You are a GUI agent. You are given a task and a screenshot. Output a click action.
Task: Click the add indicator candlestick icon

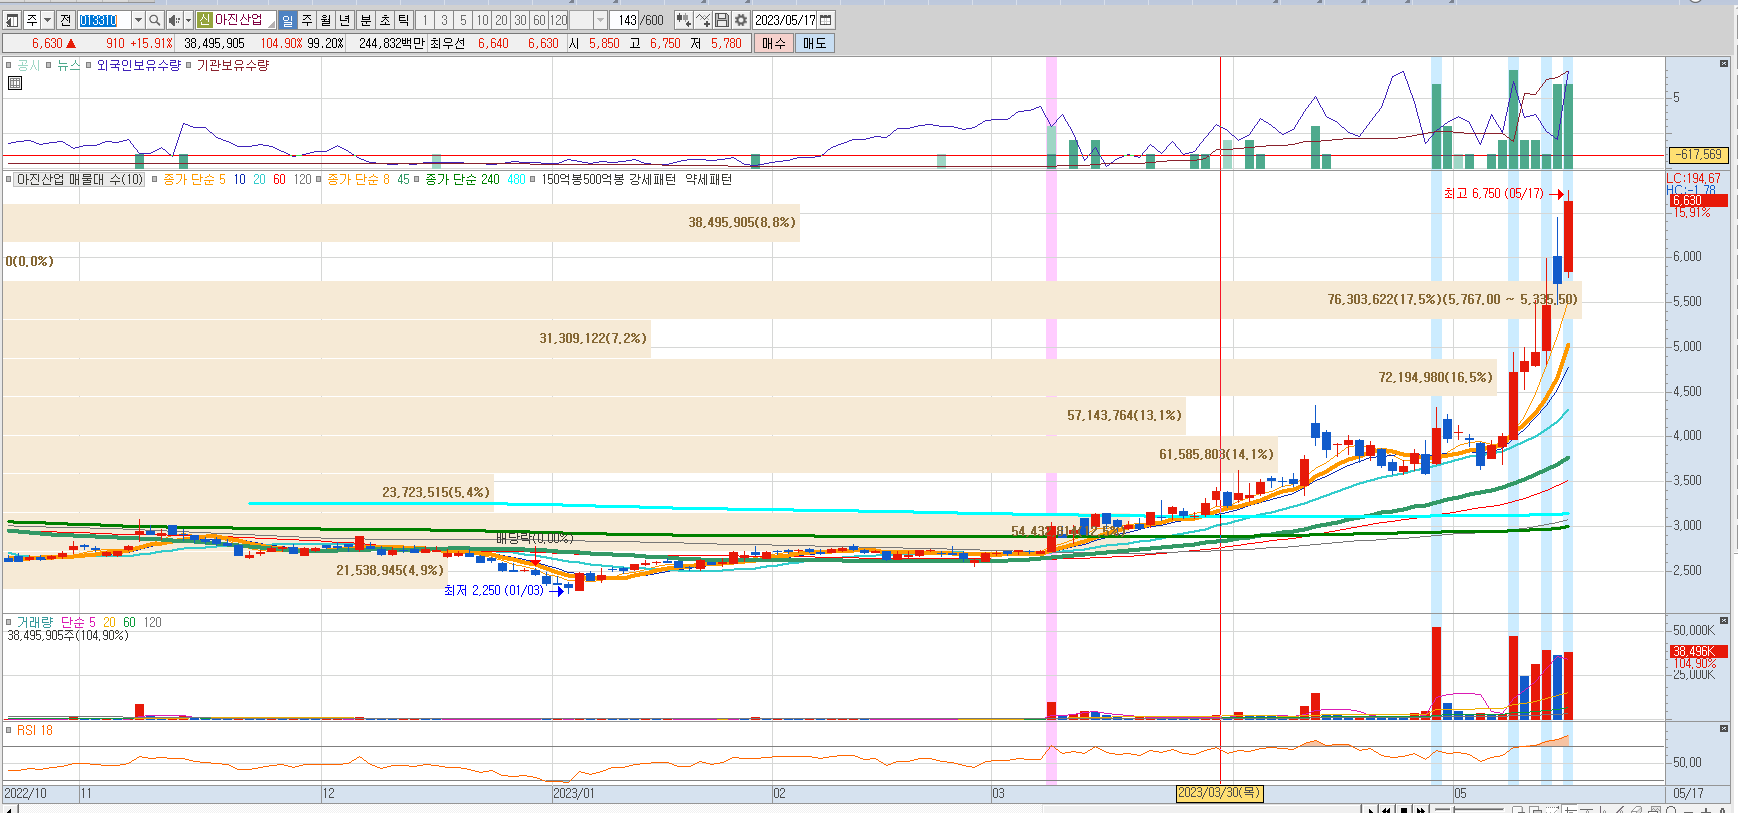683,20
